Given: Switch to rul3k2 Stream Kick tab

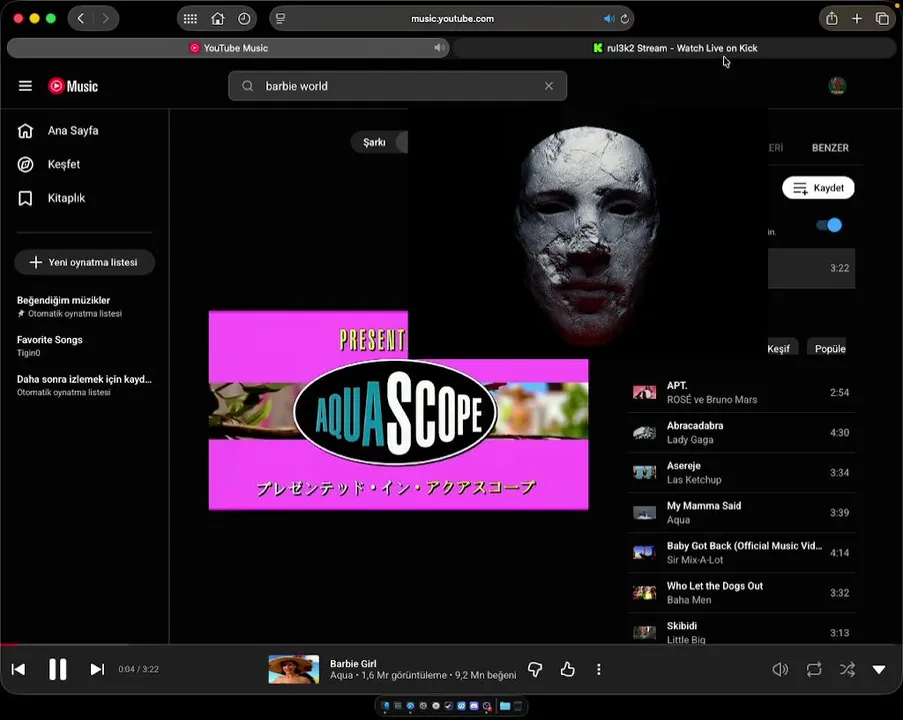Looking at the screenshot, I should click(x=674, y=48).
